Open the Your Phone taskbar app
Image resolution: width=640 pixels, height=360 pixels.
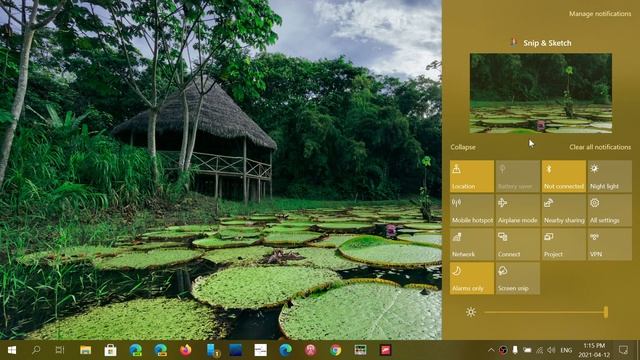point(212,350)
